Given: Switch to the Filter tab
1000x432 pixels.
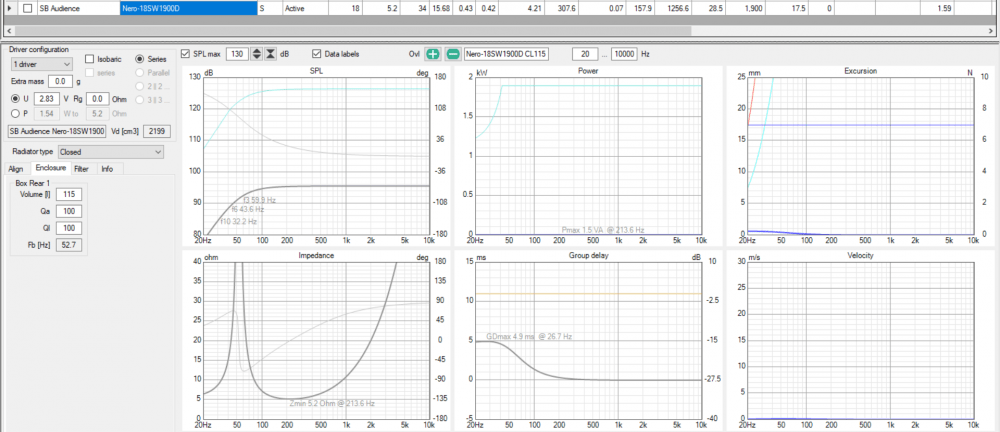Looking at the screenshot, I should point(81,168).
